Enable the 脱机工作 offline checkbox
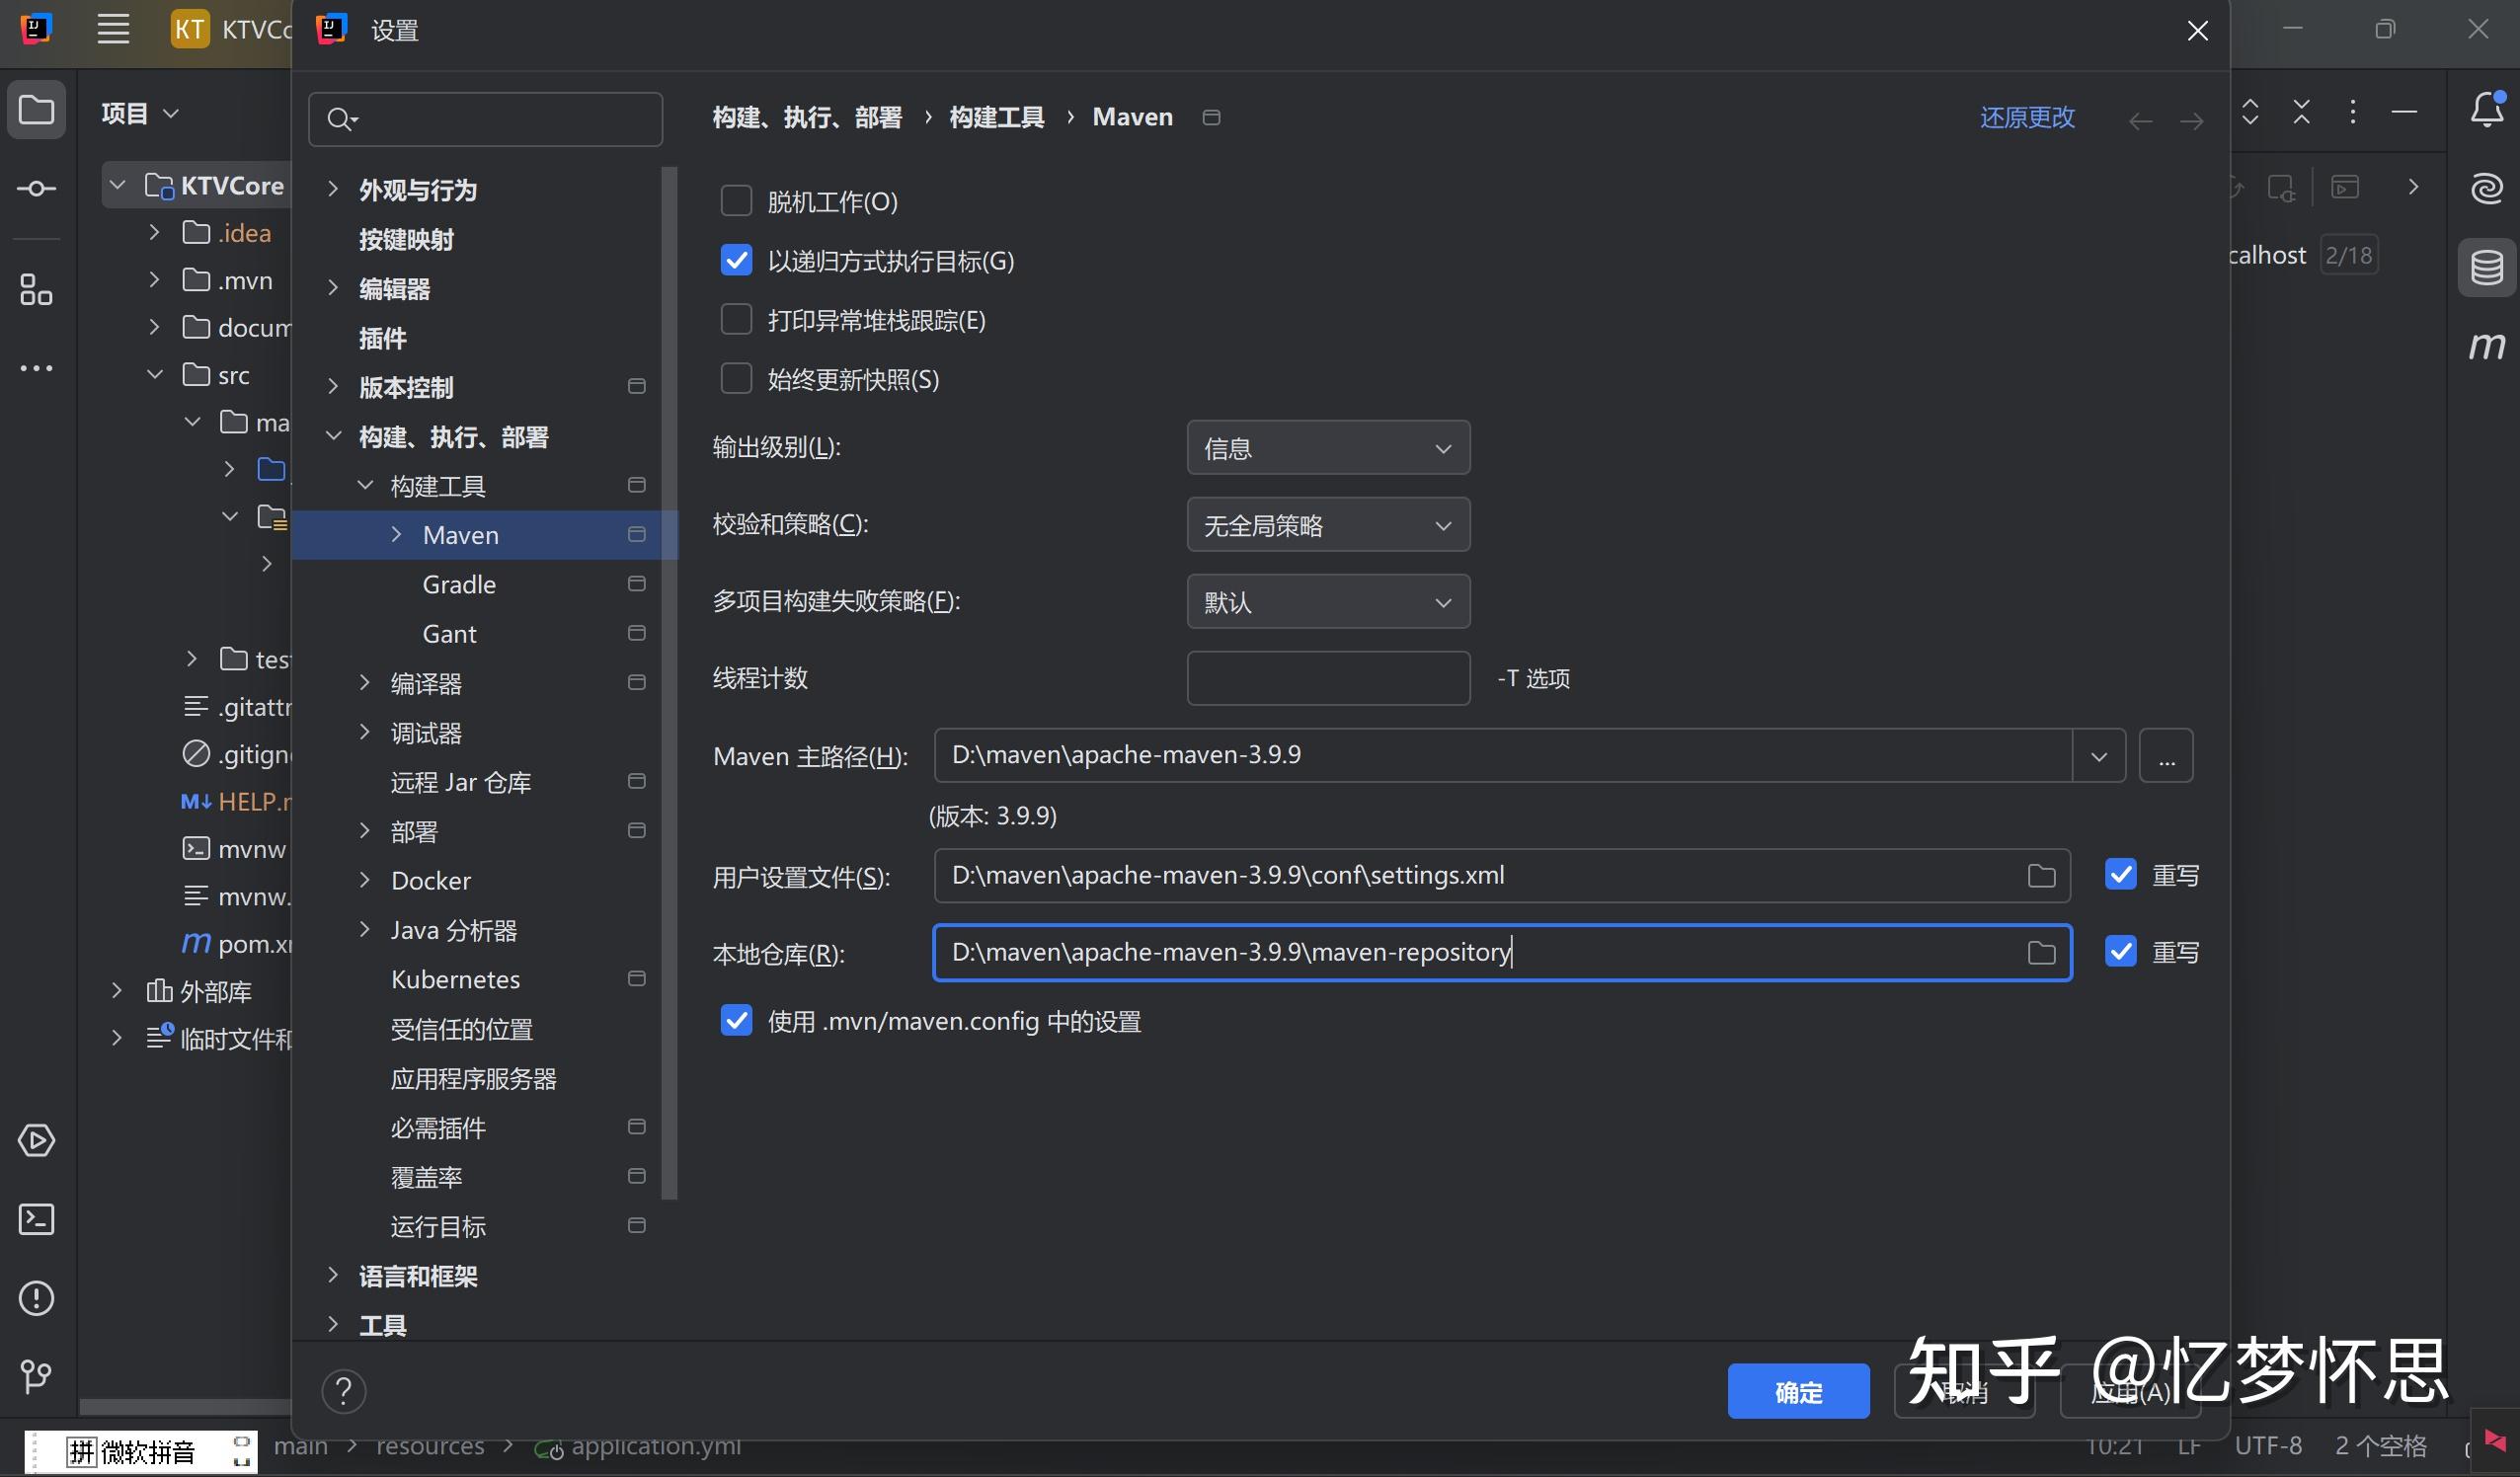This screenshot has width=2520, height=1477. (736, 201)
